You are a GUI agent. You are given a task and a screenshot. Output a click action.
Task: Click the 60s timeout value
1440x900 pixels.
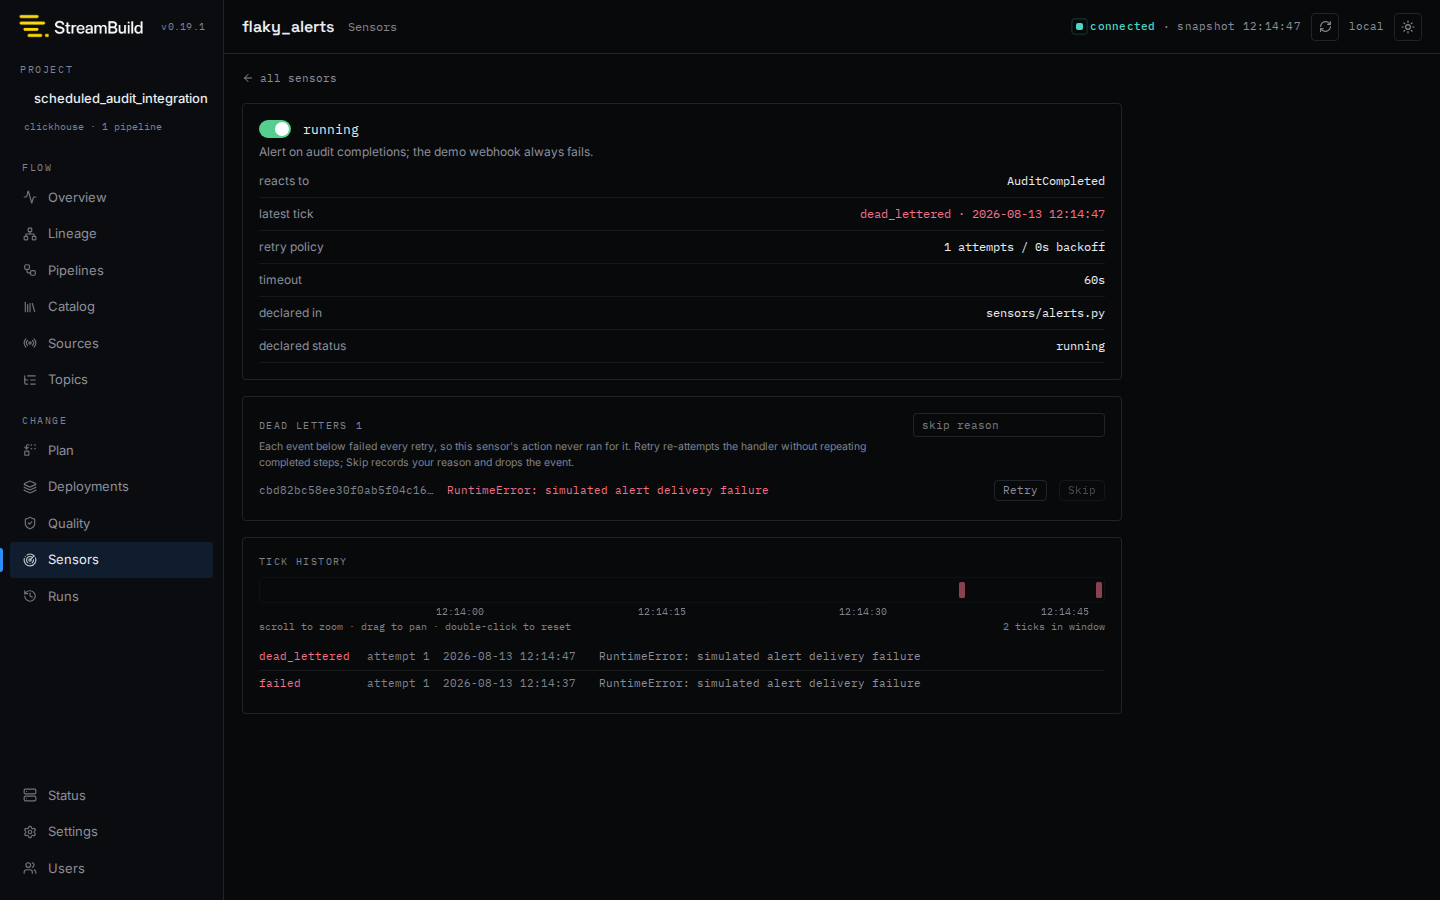[x=1094, y=280]
